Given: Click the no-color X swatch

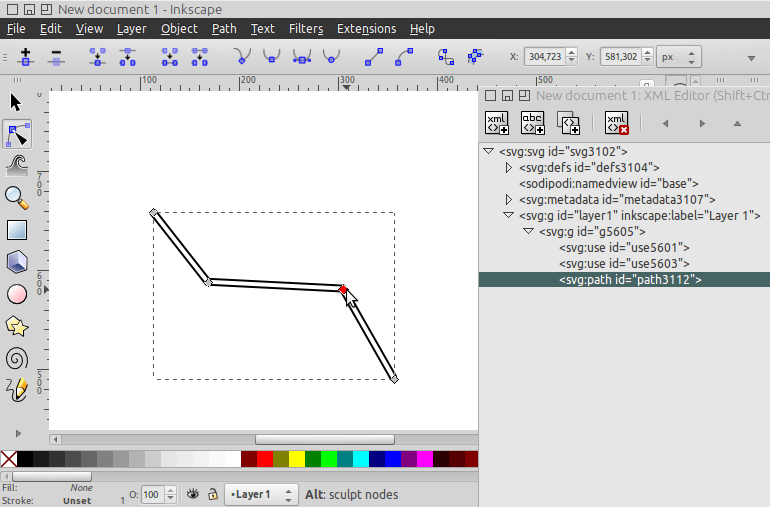Looking at the screenshot, I should [9, 459].
